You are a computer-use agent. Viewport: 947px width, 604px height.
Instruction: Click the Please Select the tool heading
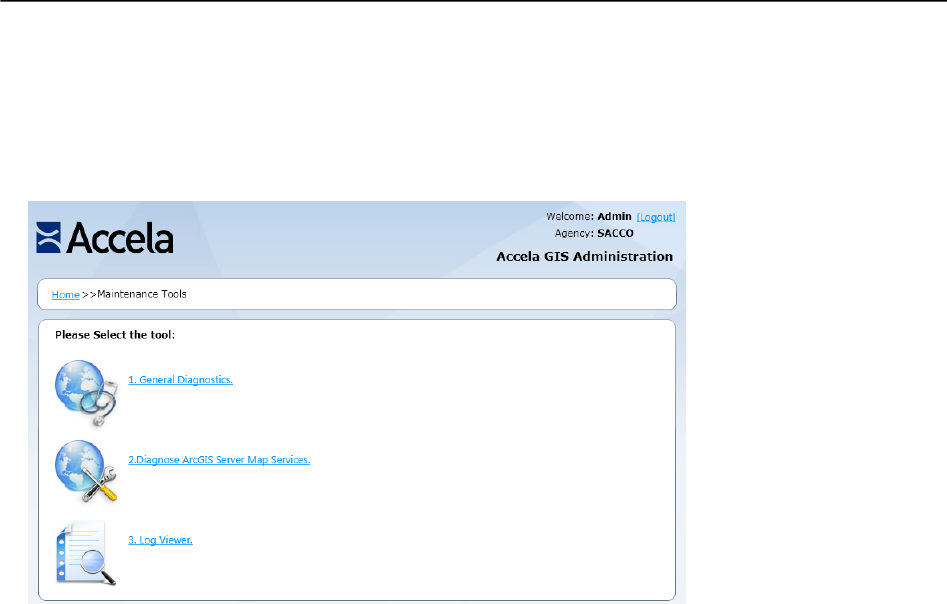coord(115,335)
